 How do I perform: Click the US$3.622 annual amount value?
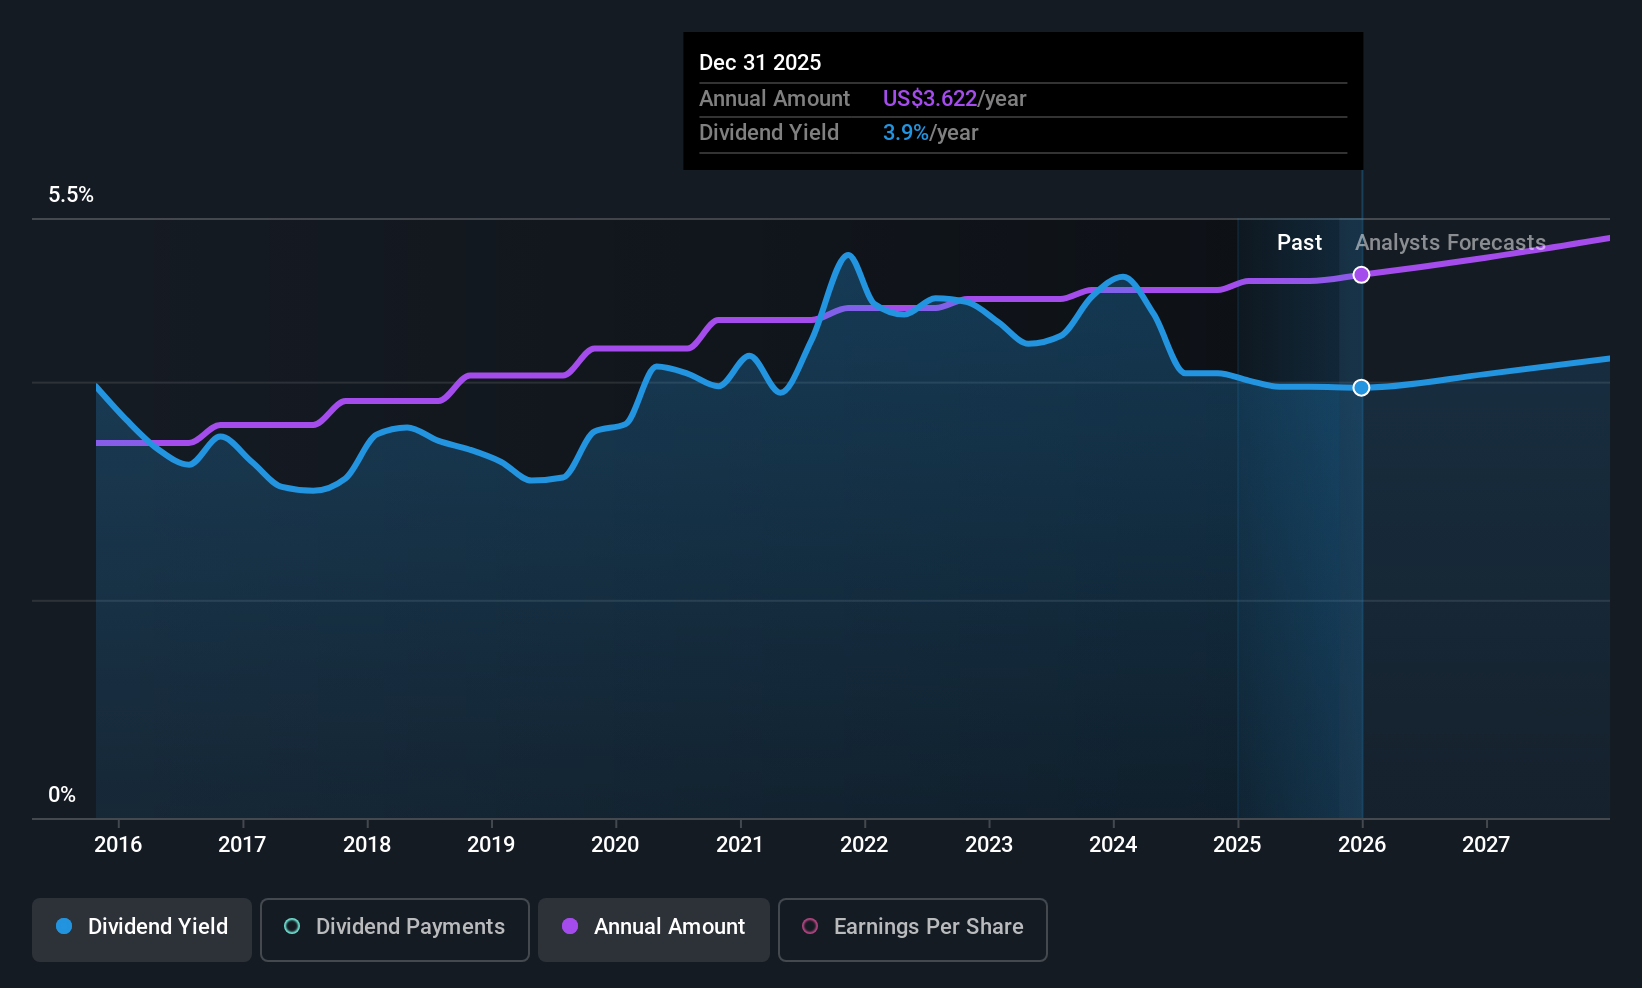(929, 98)
